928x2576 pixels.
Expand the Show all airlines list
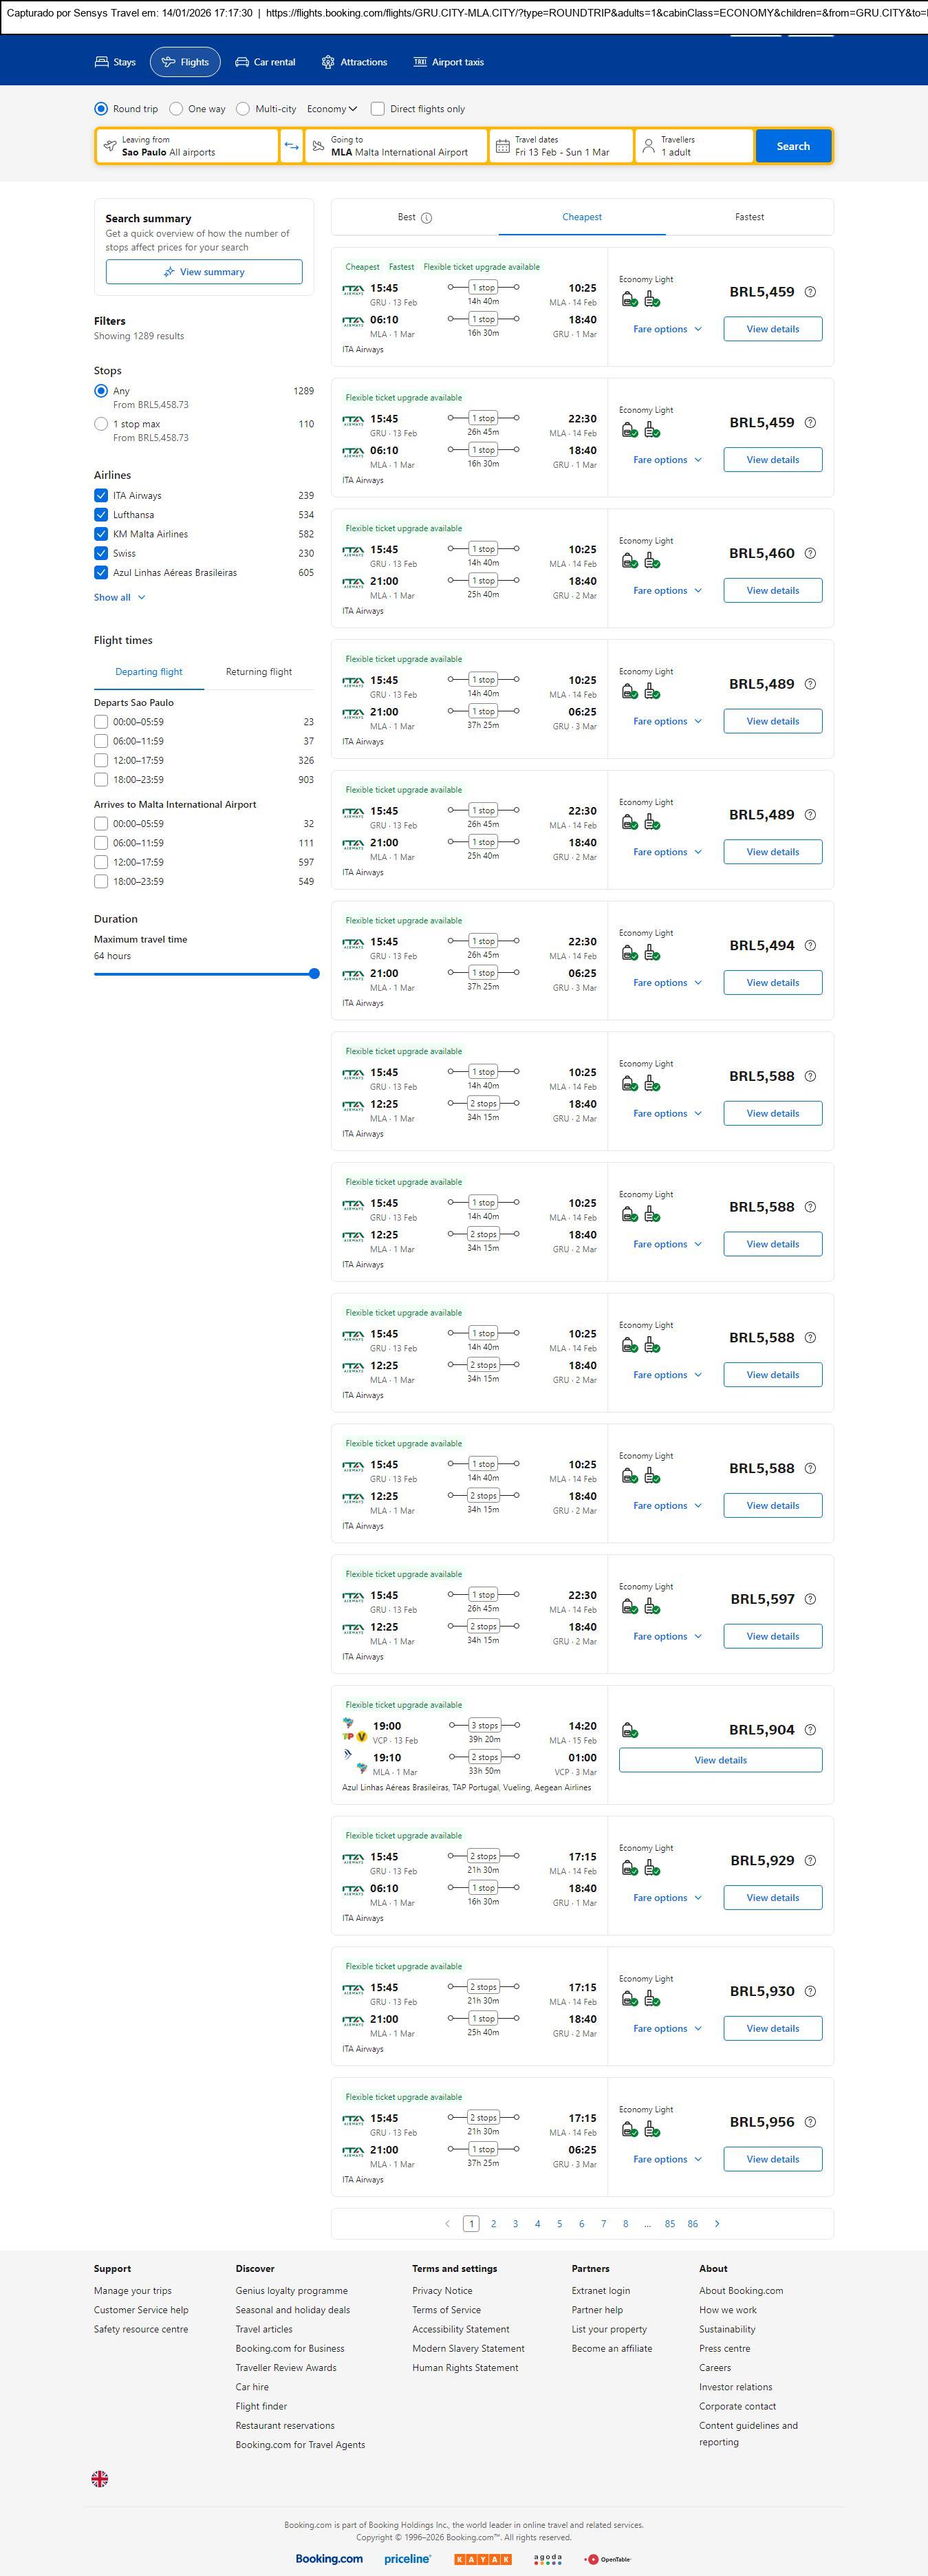[119, 597]
